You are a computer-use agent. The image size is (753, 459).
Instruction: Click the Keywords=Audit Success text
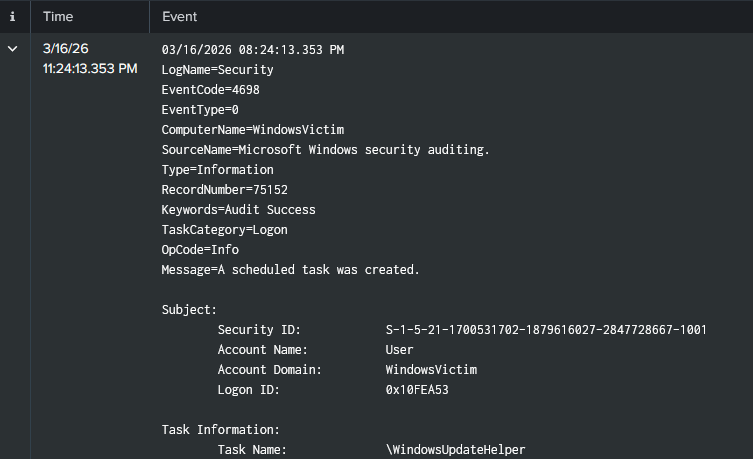pos(238,210)
